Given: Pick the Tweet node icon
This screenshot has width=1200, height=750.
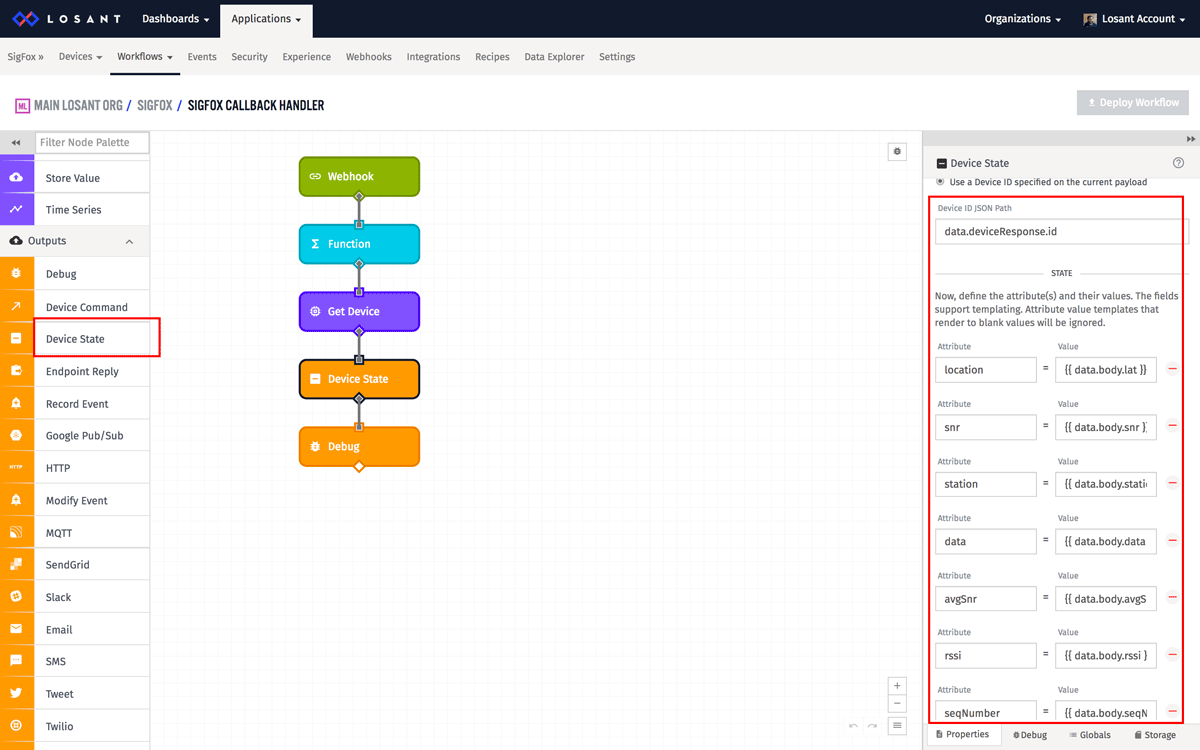Looking at the screenshot, I should tap(16, 694).
